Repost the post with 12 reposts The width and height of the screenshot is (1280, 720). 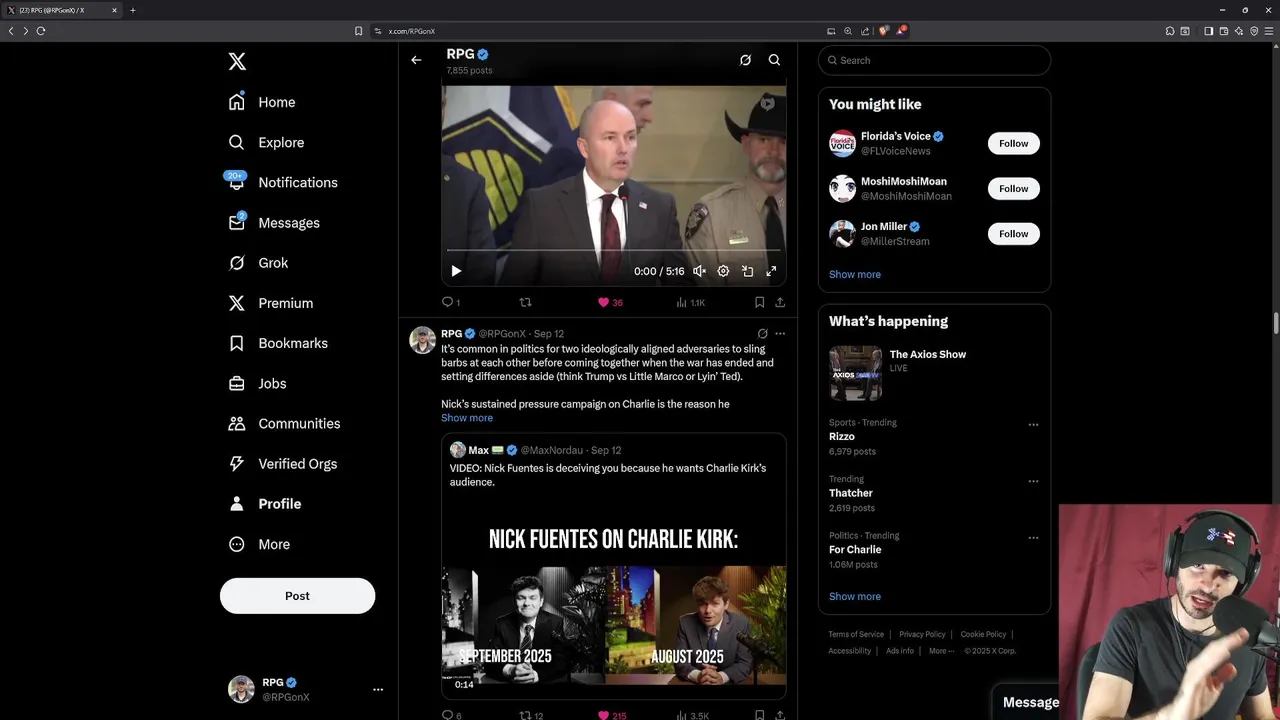531,716
